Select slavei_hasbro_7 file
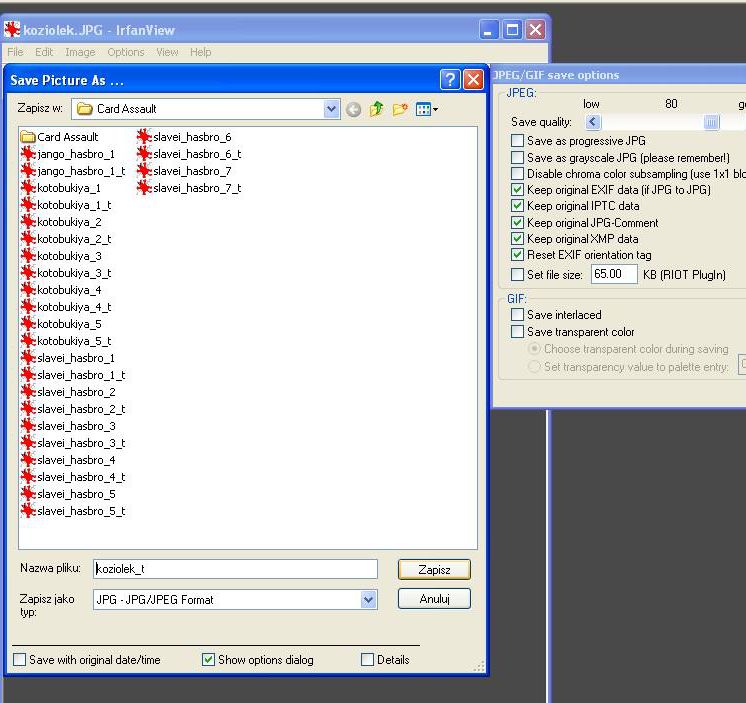Screen dimensions: 746x703 click(184, 171)
